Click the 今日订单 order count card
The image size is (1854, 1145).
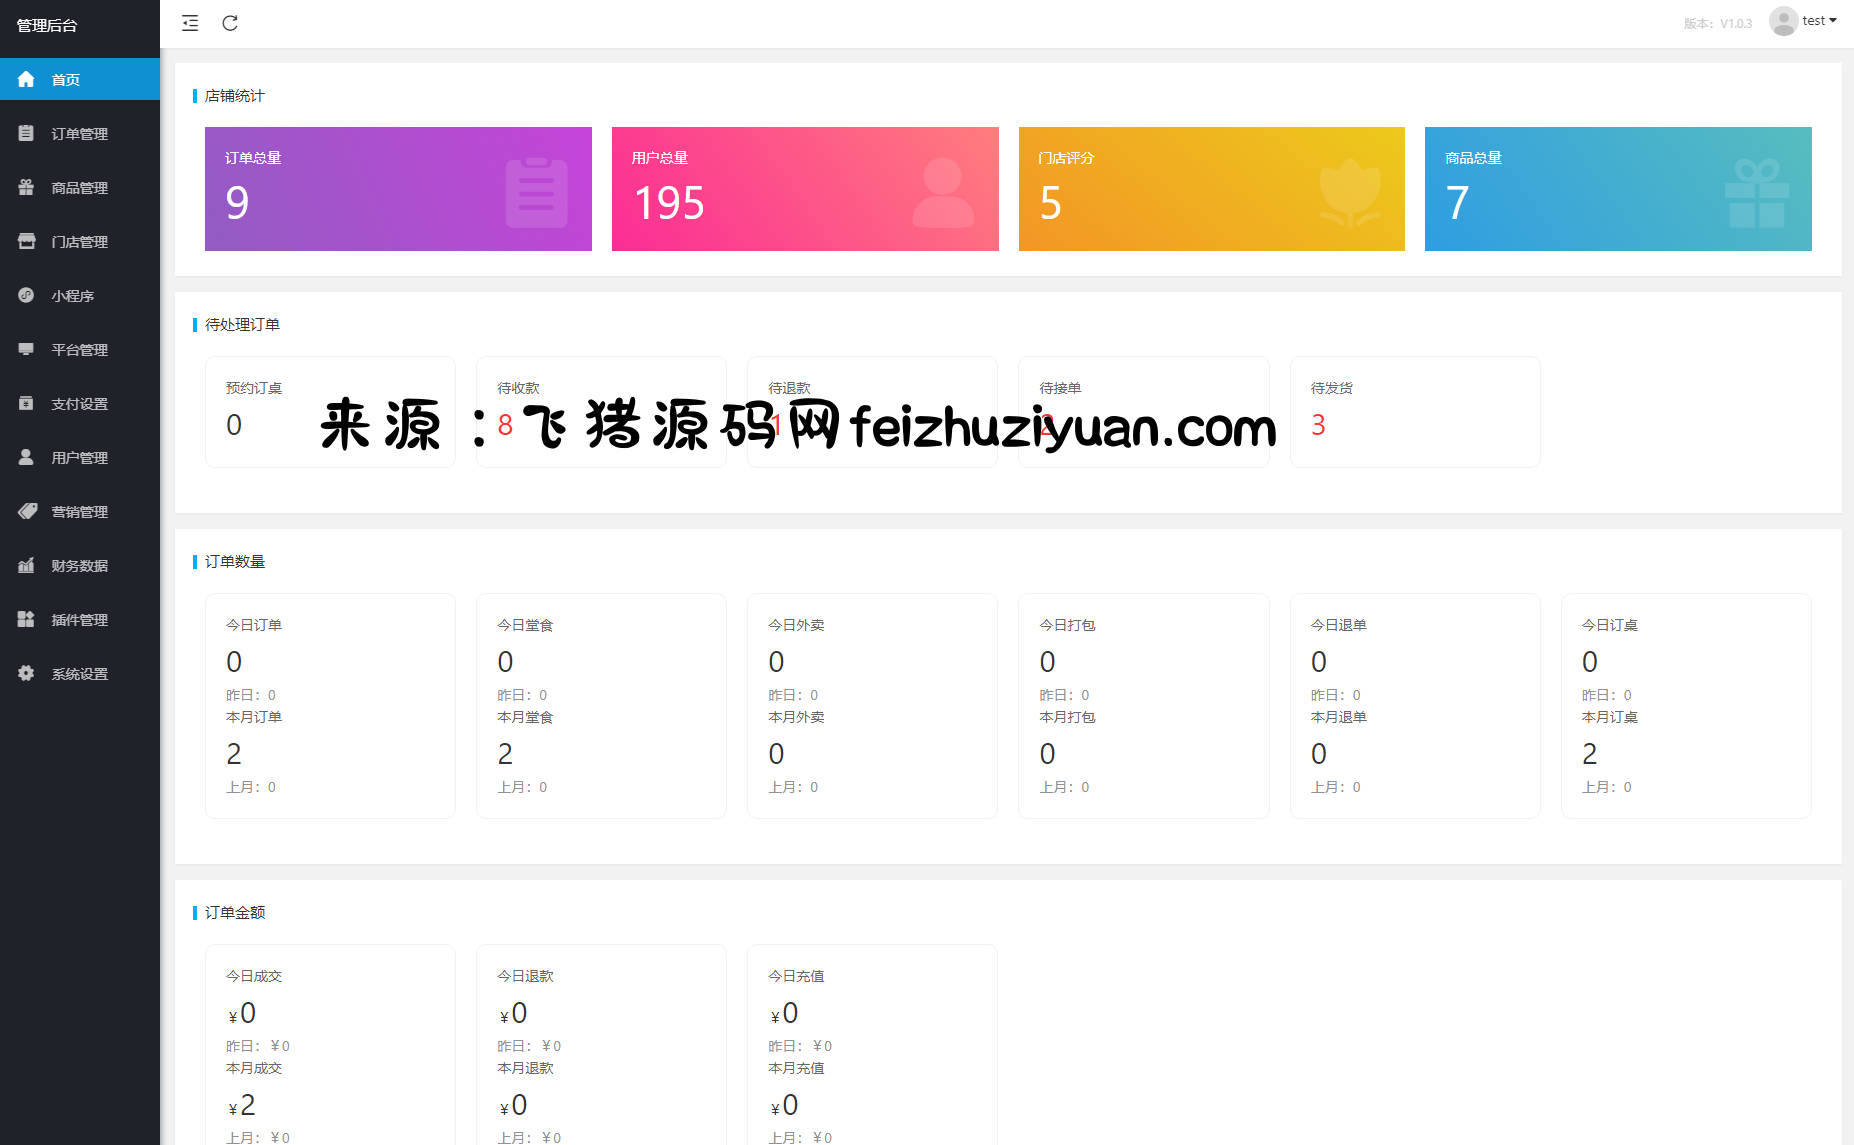[x=330, y=706]
